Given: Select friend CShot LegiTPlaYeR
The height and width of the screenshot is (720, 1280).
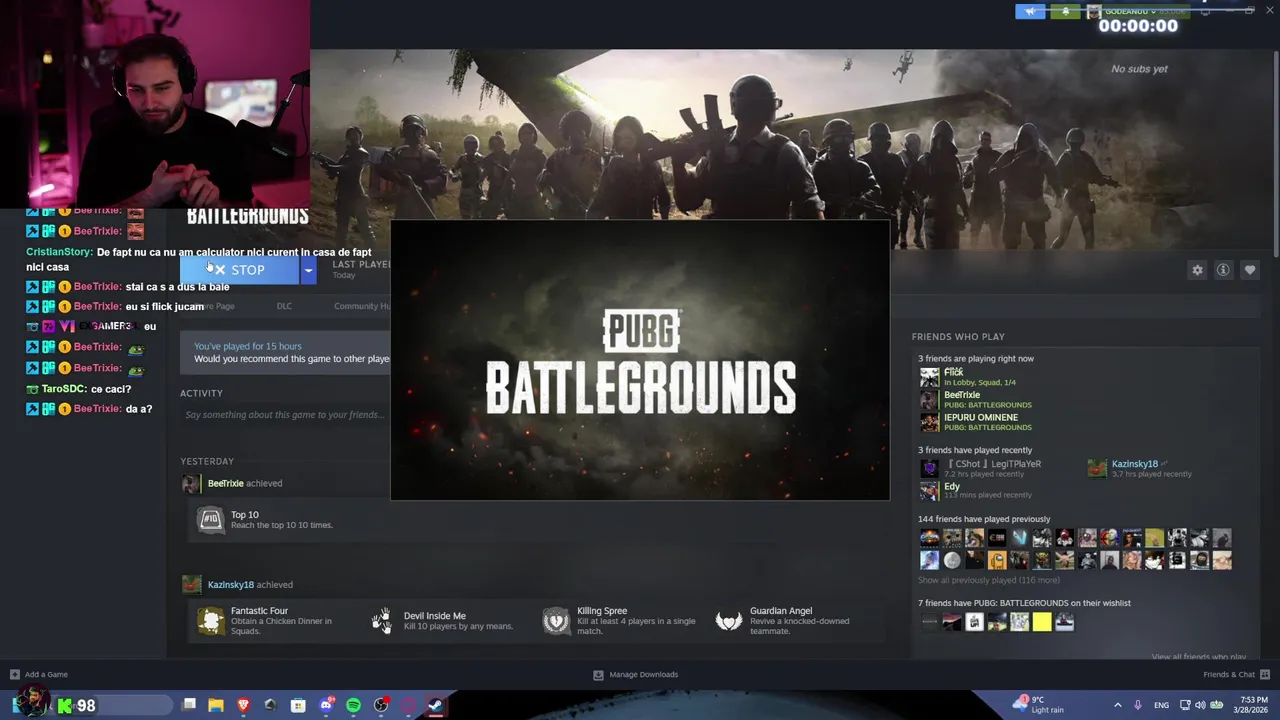Looking at the screenshot, I should click(x=993, y=464).
